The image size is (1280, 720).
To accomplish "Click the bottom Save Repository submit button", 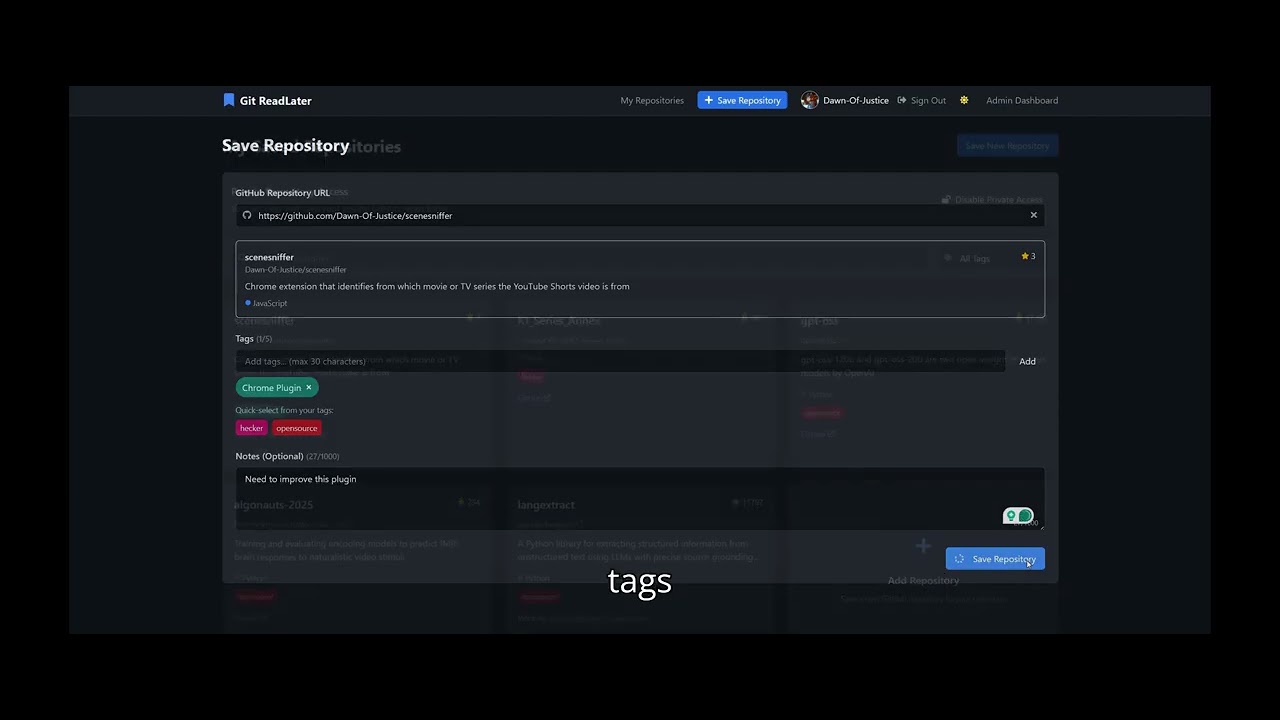I will [995, 559].
